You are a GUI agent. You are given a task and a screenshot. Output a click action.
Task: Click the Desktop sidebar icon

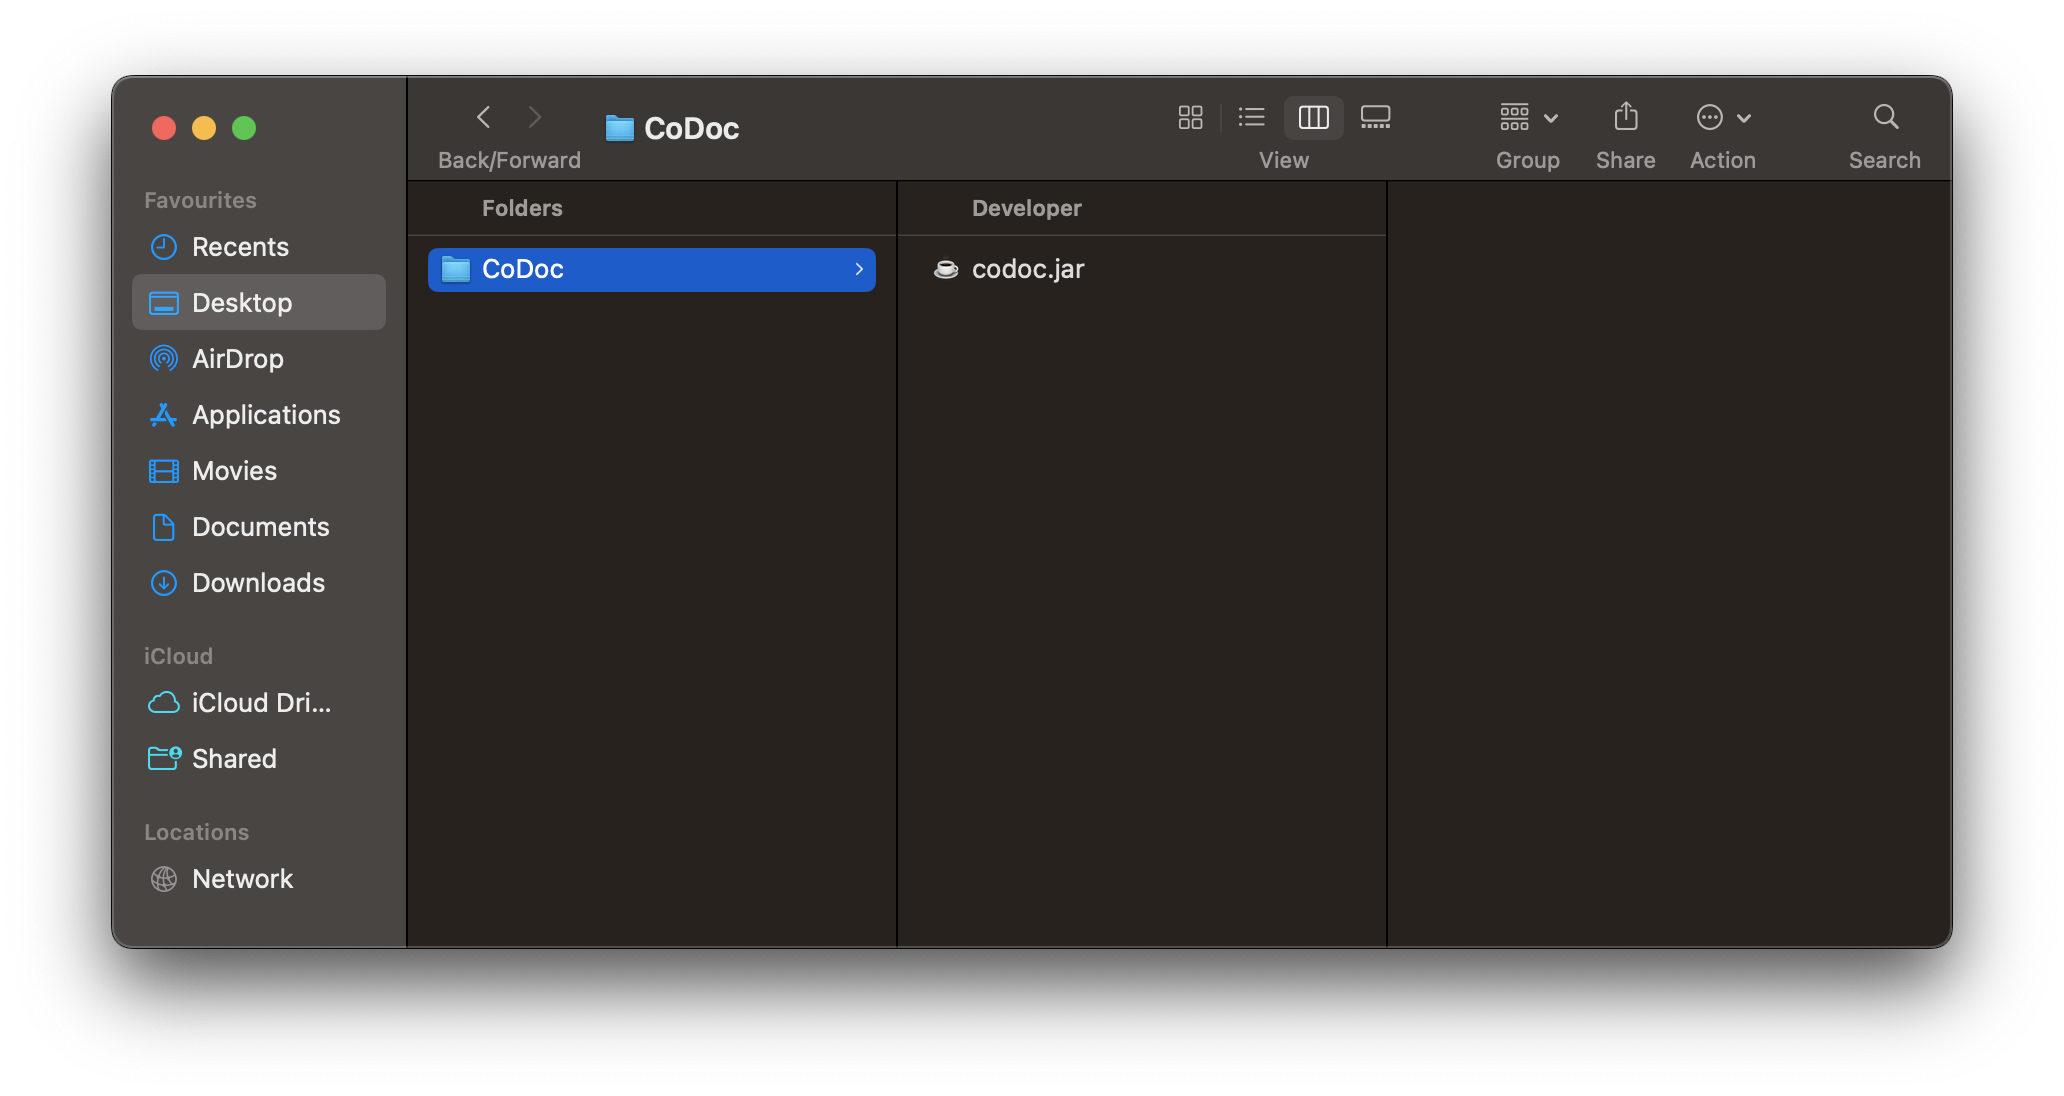[164, 303]
